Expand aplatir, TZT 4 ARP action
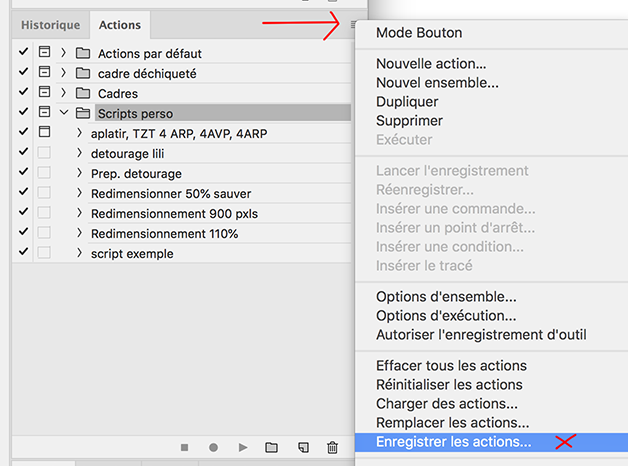628x466 pixels. click(x=79, y=133)
